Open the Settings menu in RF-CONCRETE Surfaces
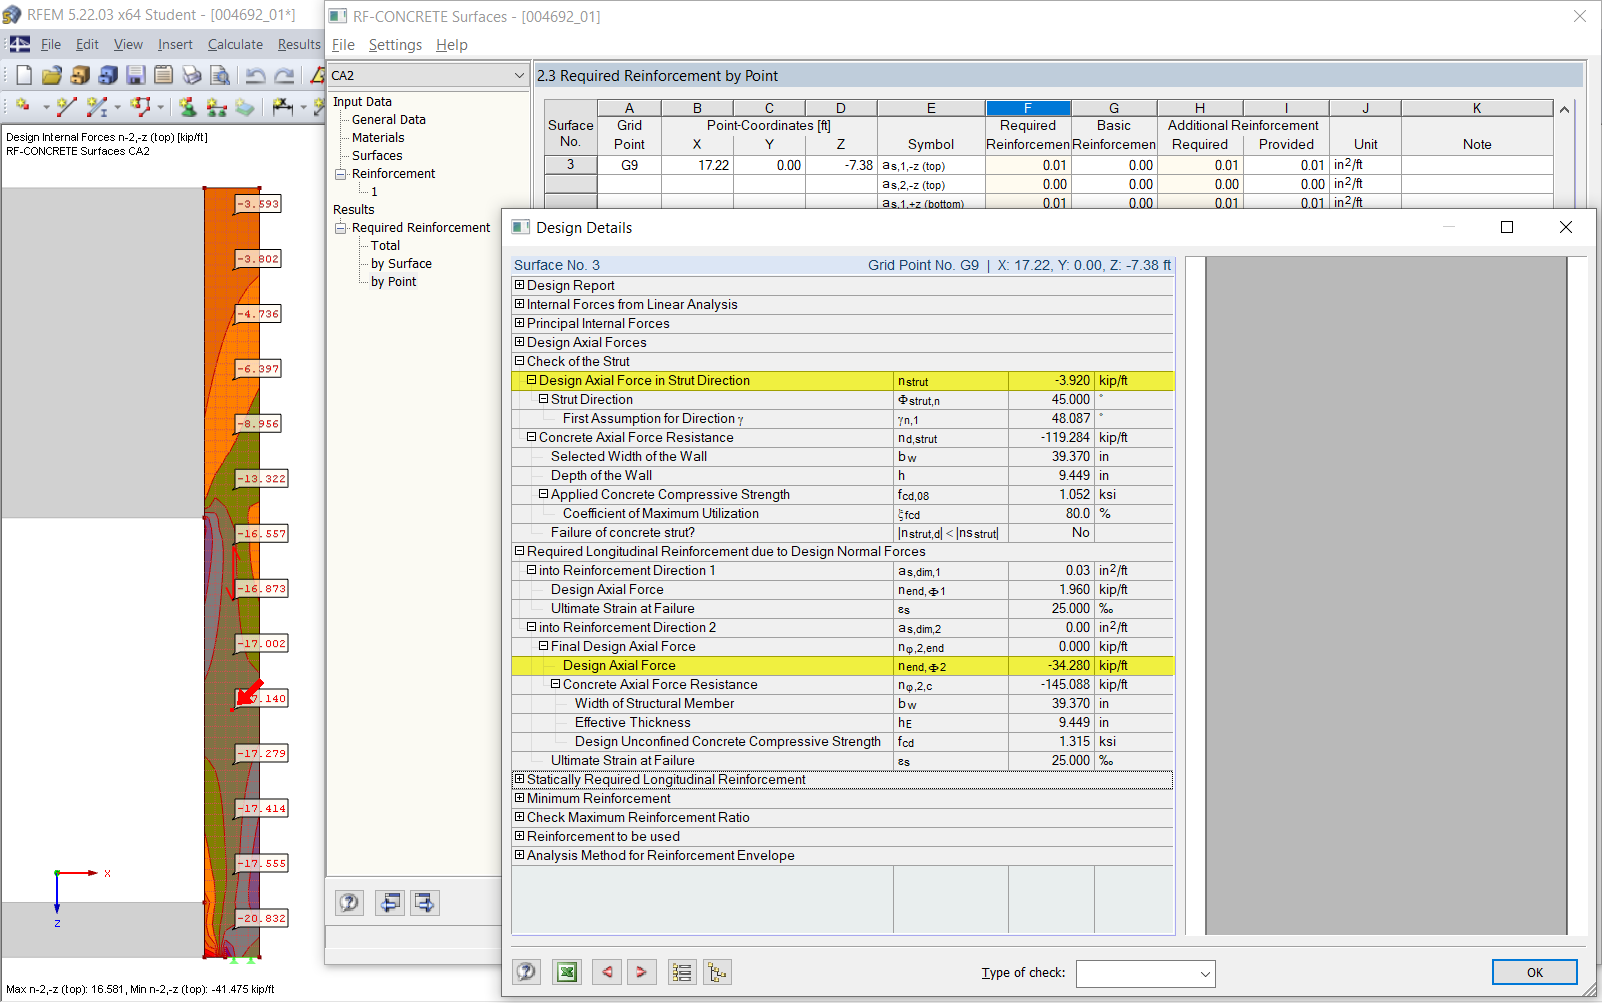 coord(395,44)
